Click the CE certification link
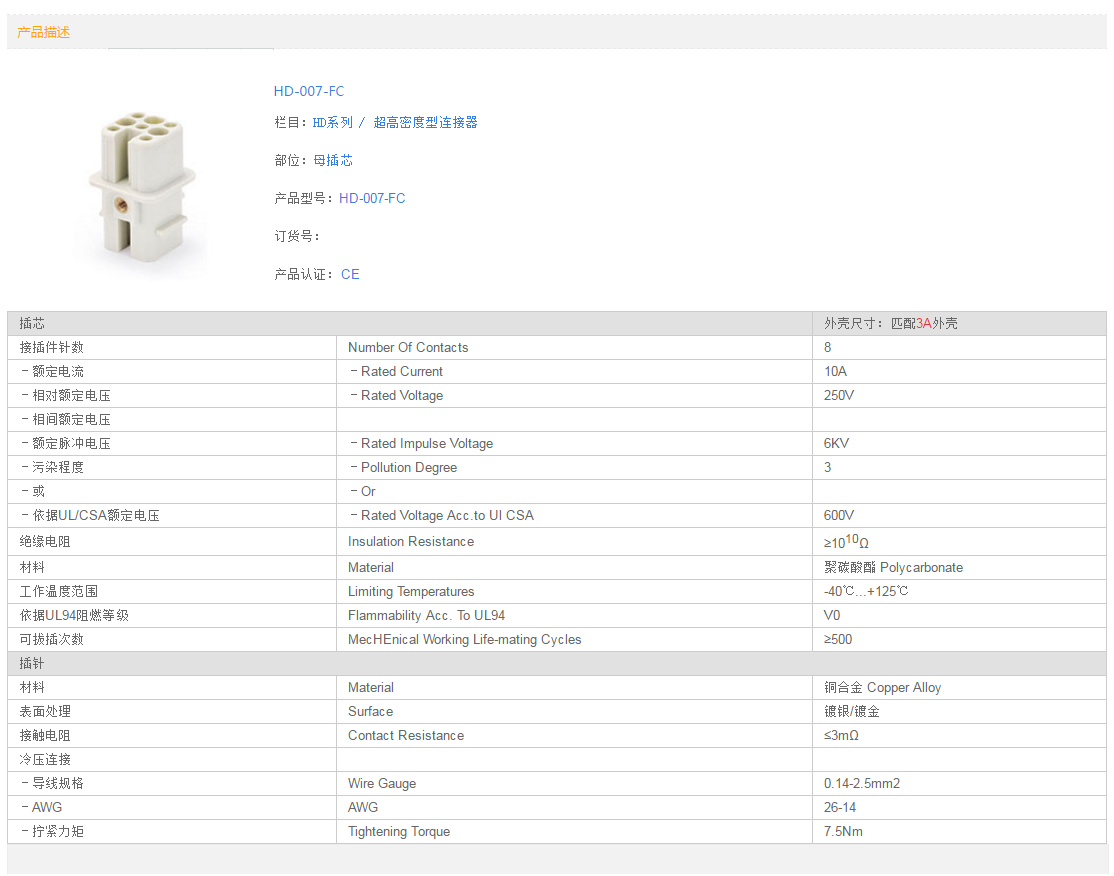This screenshot has height=876, width=1114. (350, 274)
